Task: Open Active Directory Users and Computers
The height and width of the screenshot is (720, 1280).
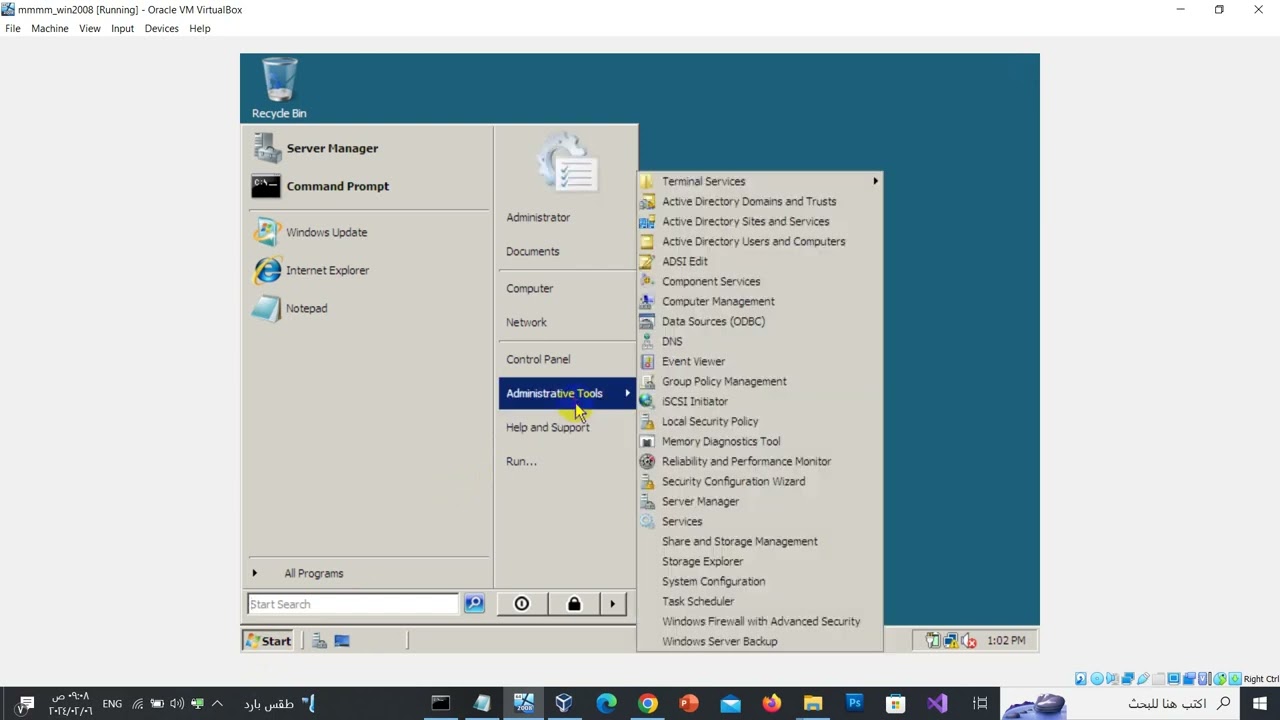Action: click(760, 241)
